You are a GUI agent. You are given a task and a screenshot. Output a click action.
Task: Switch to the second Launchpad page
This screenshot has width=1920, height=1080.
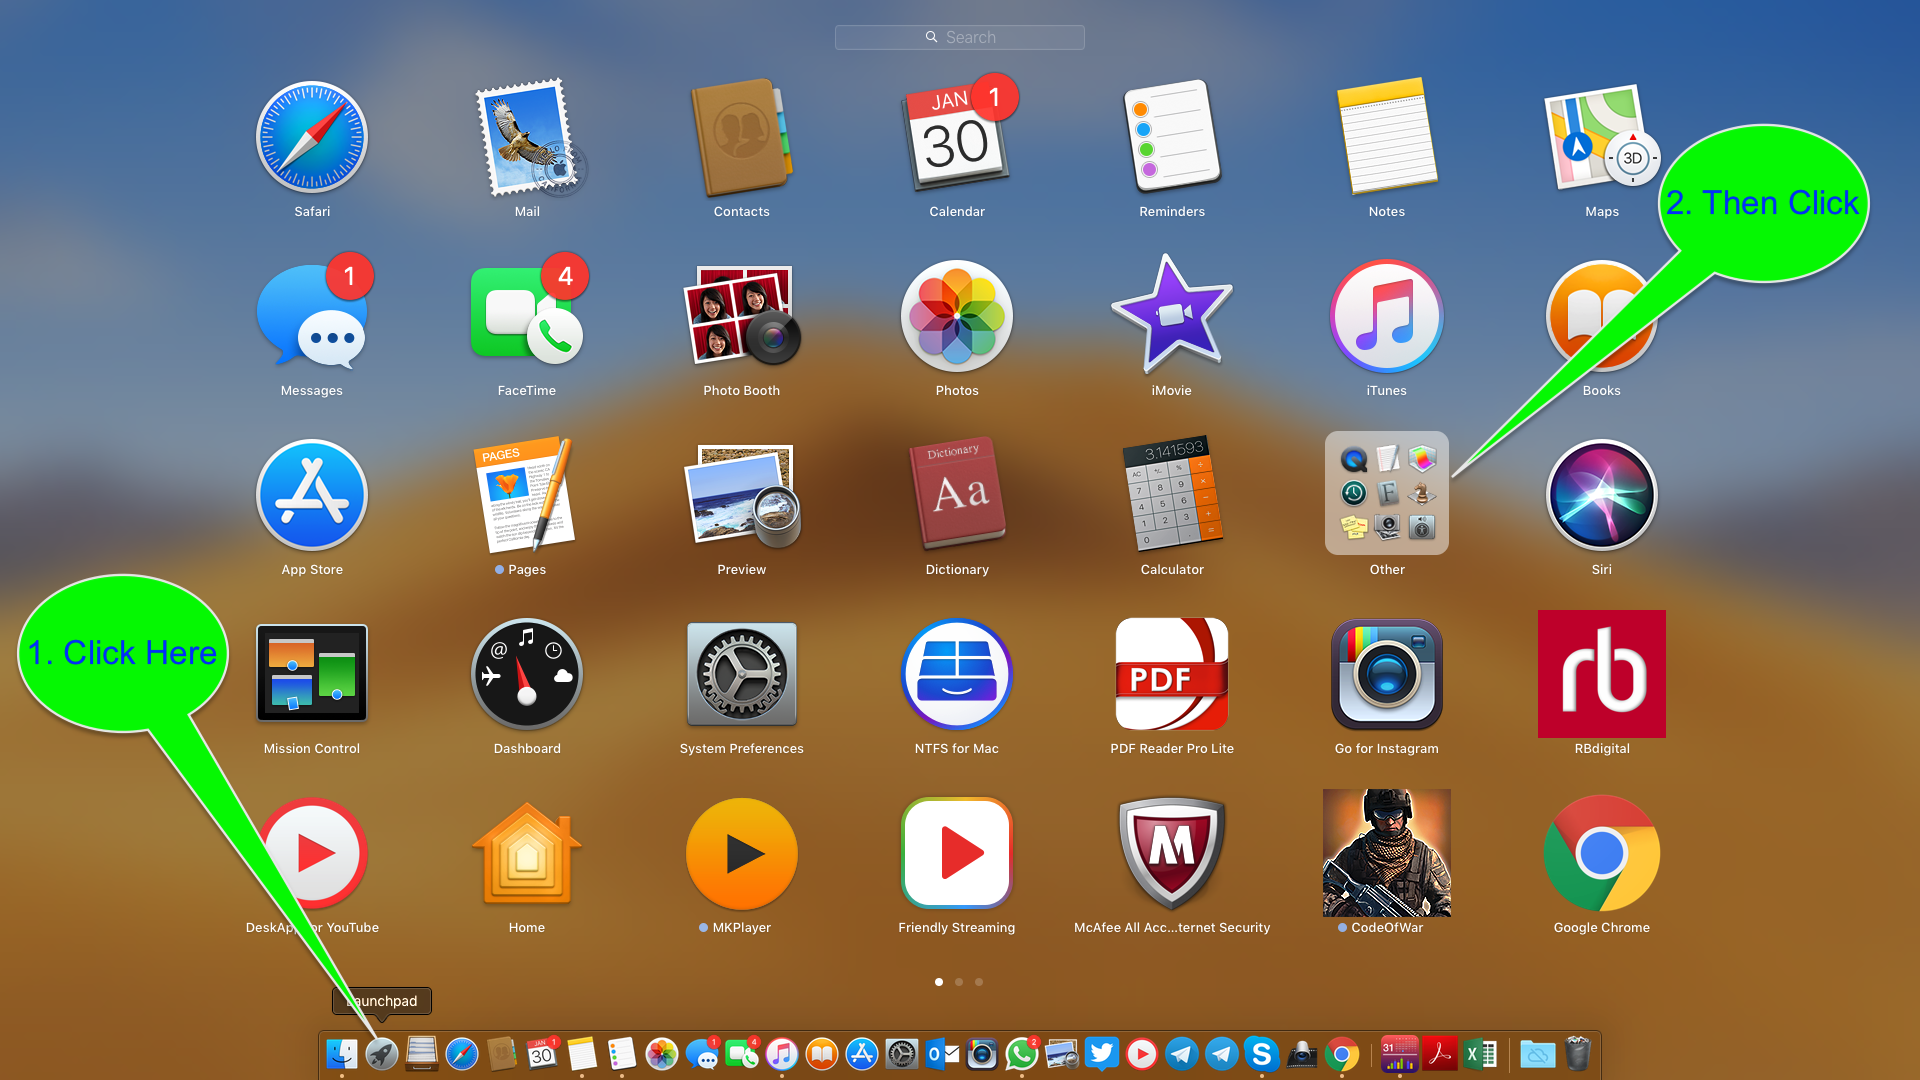(959, 982)
